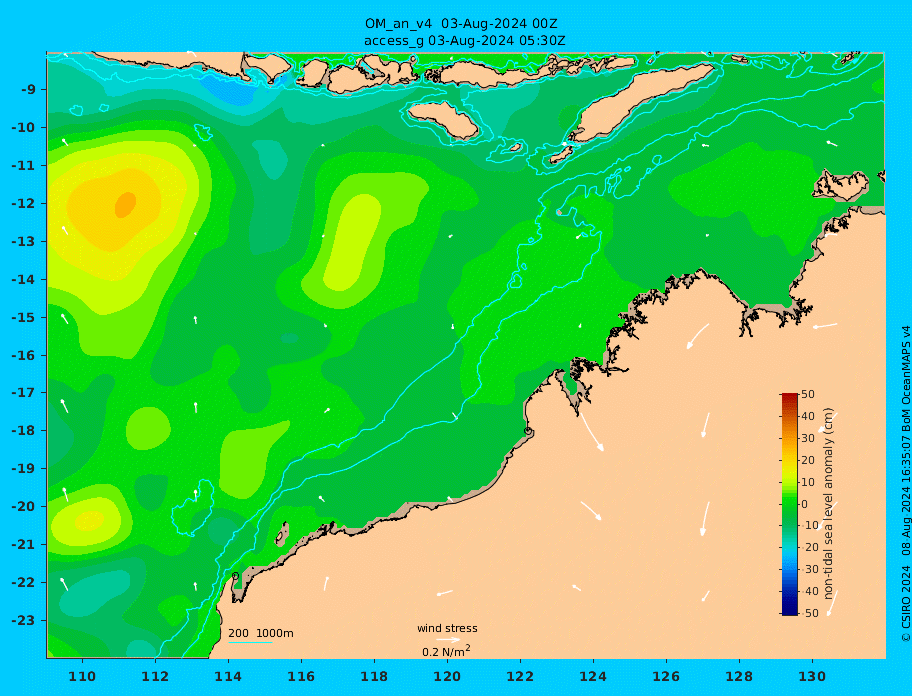
Task: Click the "0.2 N/m2" wind stress scale text
Action: 446,651
